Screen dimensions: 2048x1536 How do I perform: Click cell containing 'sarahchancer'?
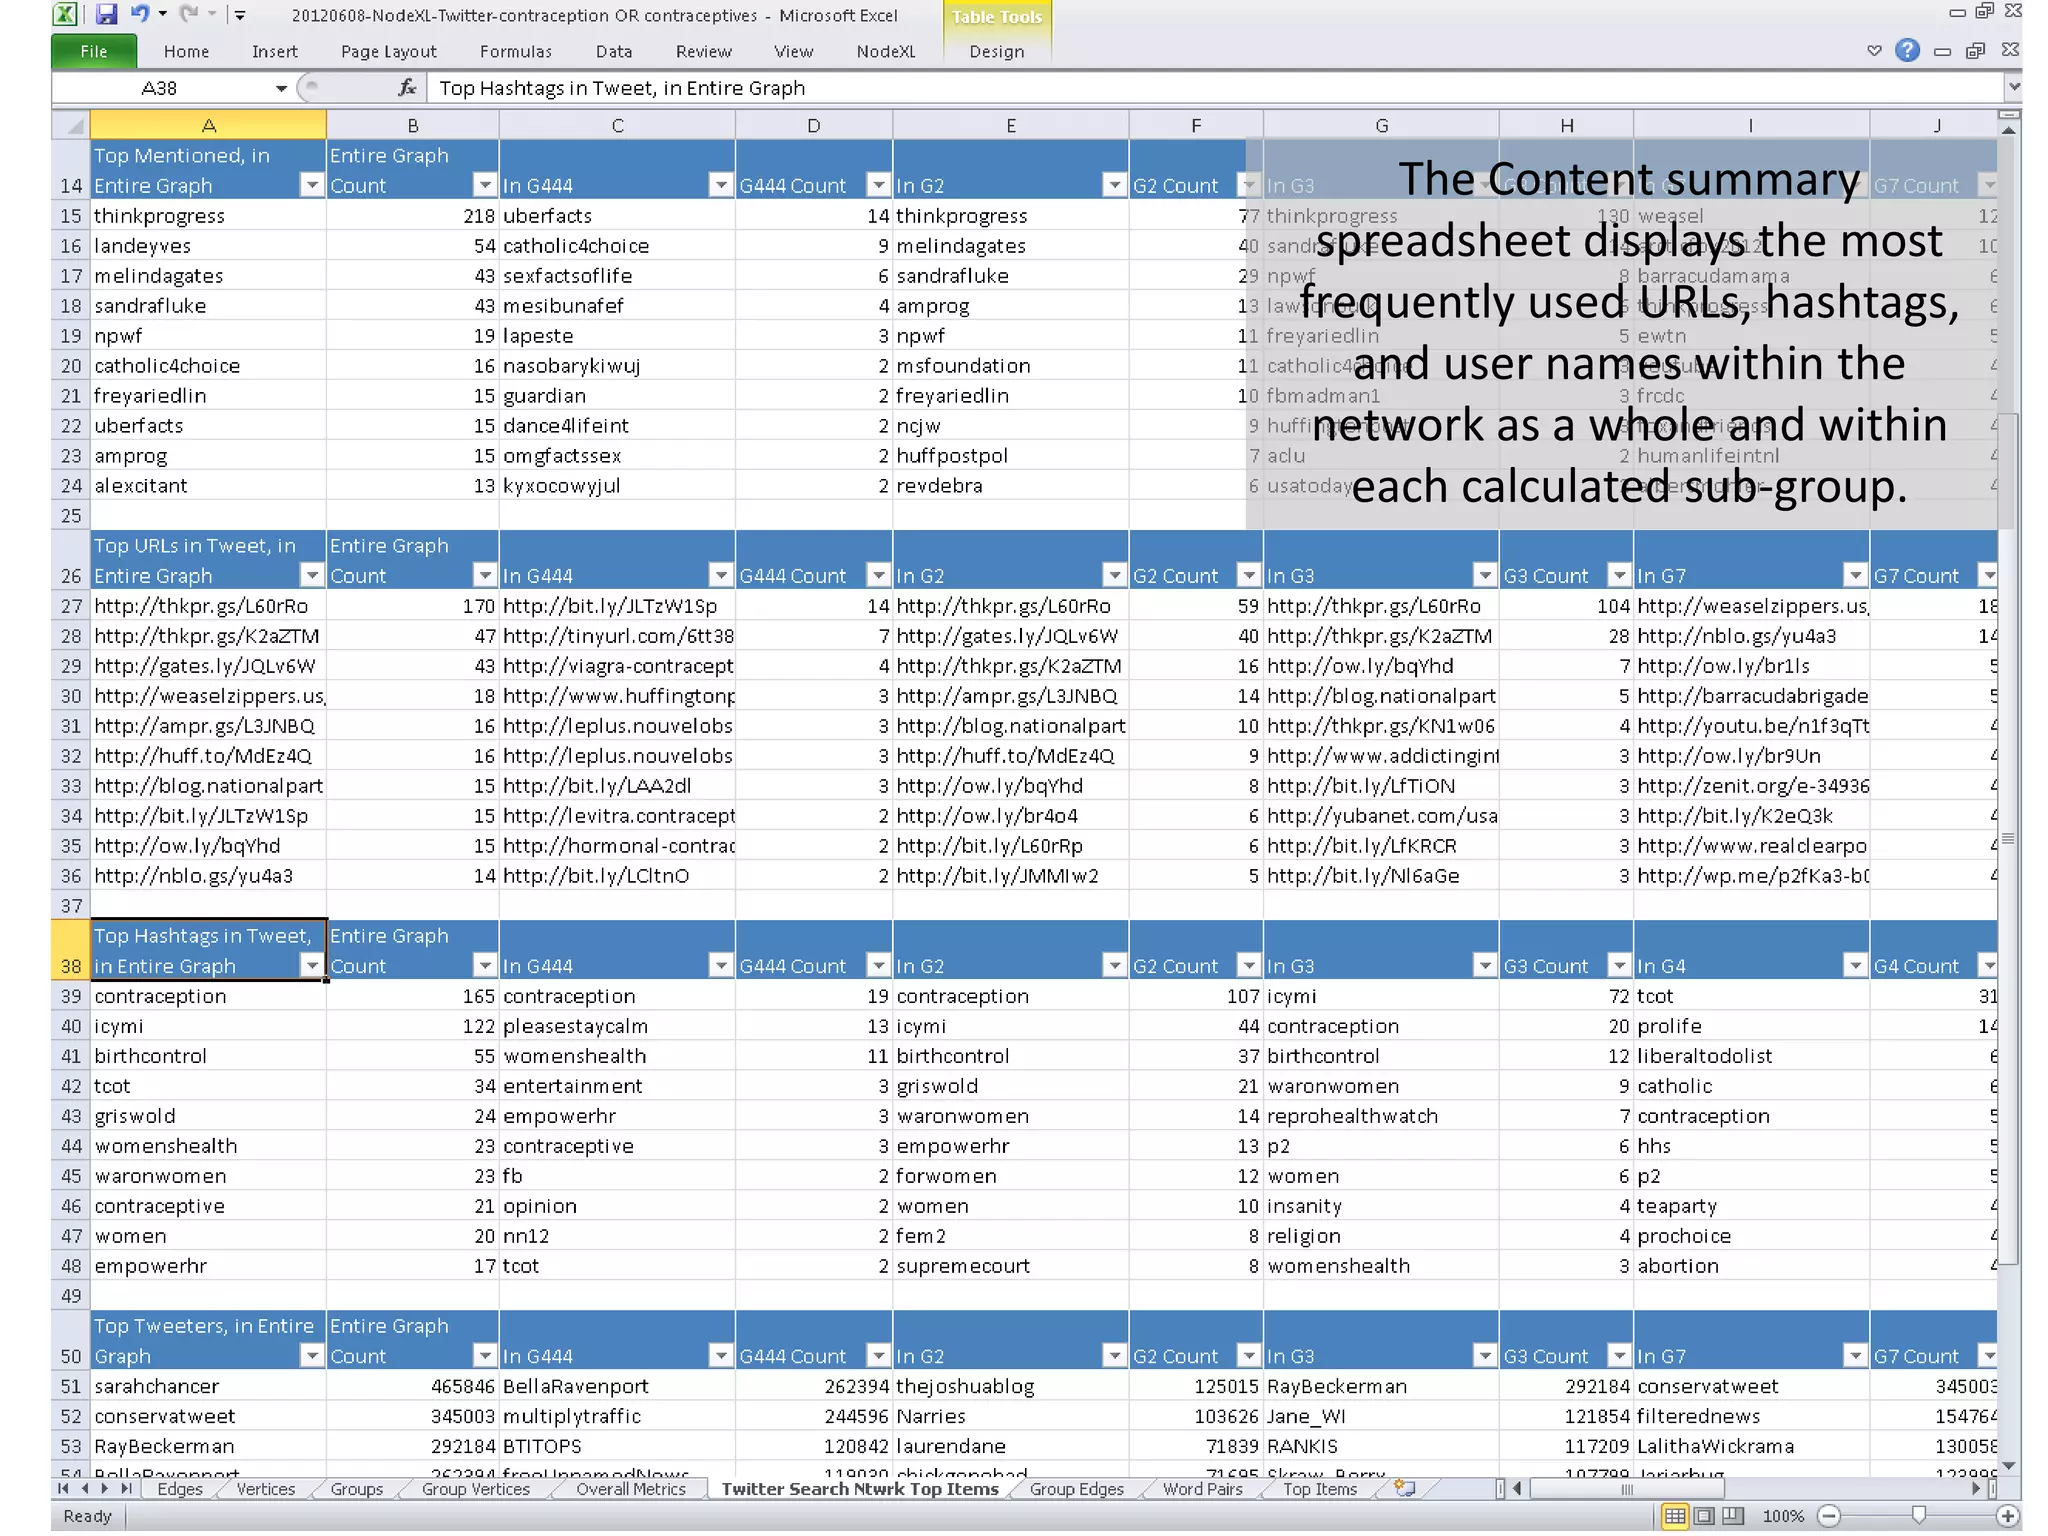(x=208, y=1386)
